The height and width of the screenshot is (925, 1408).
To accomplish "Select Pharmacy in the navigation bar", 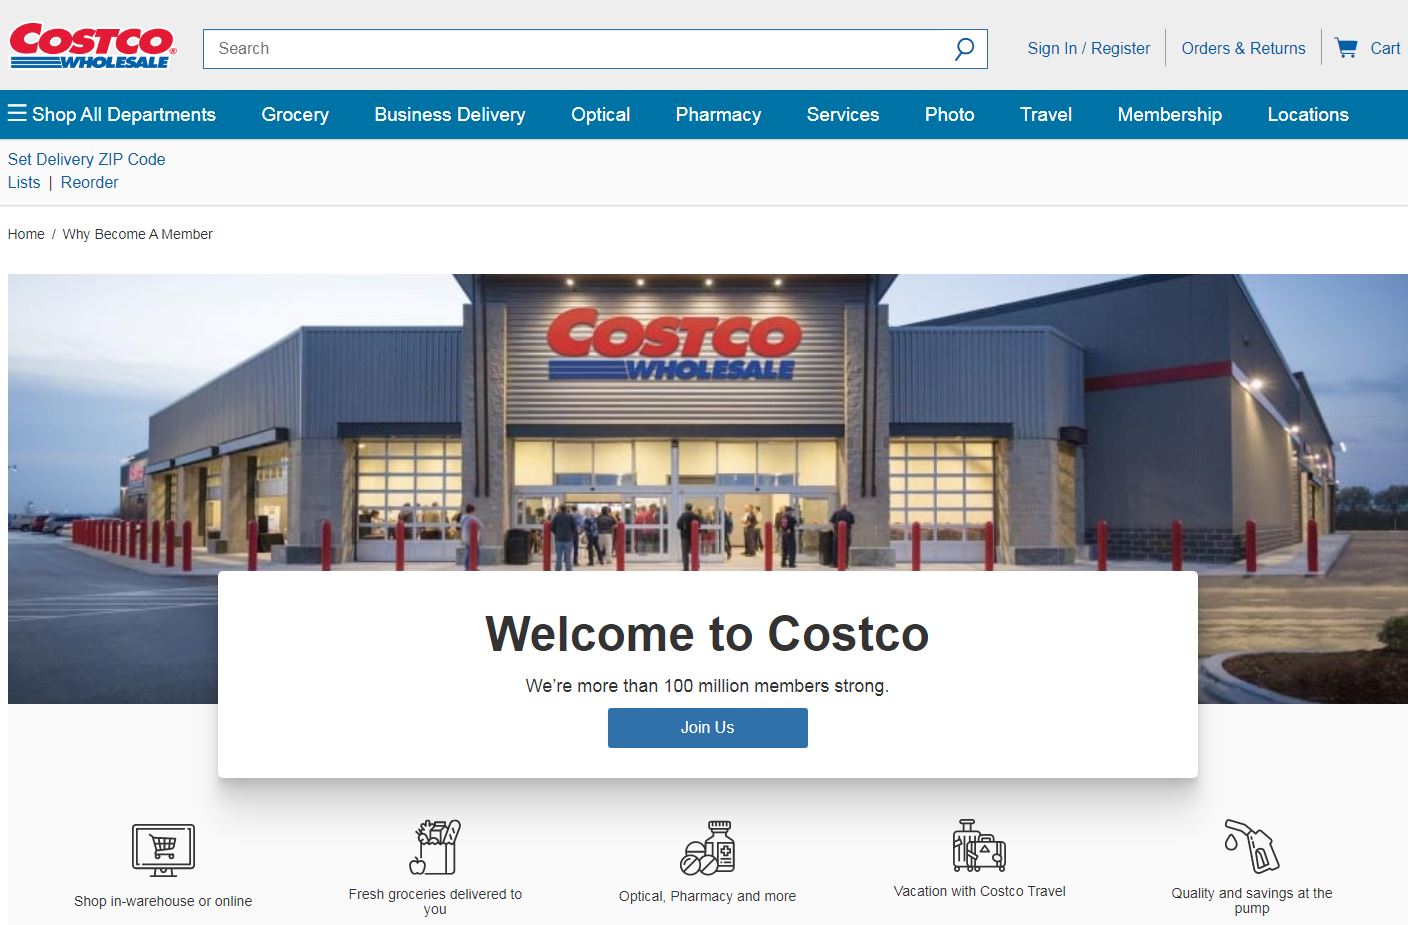I will 718,114.
